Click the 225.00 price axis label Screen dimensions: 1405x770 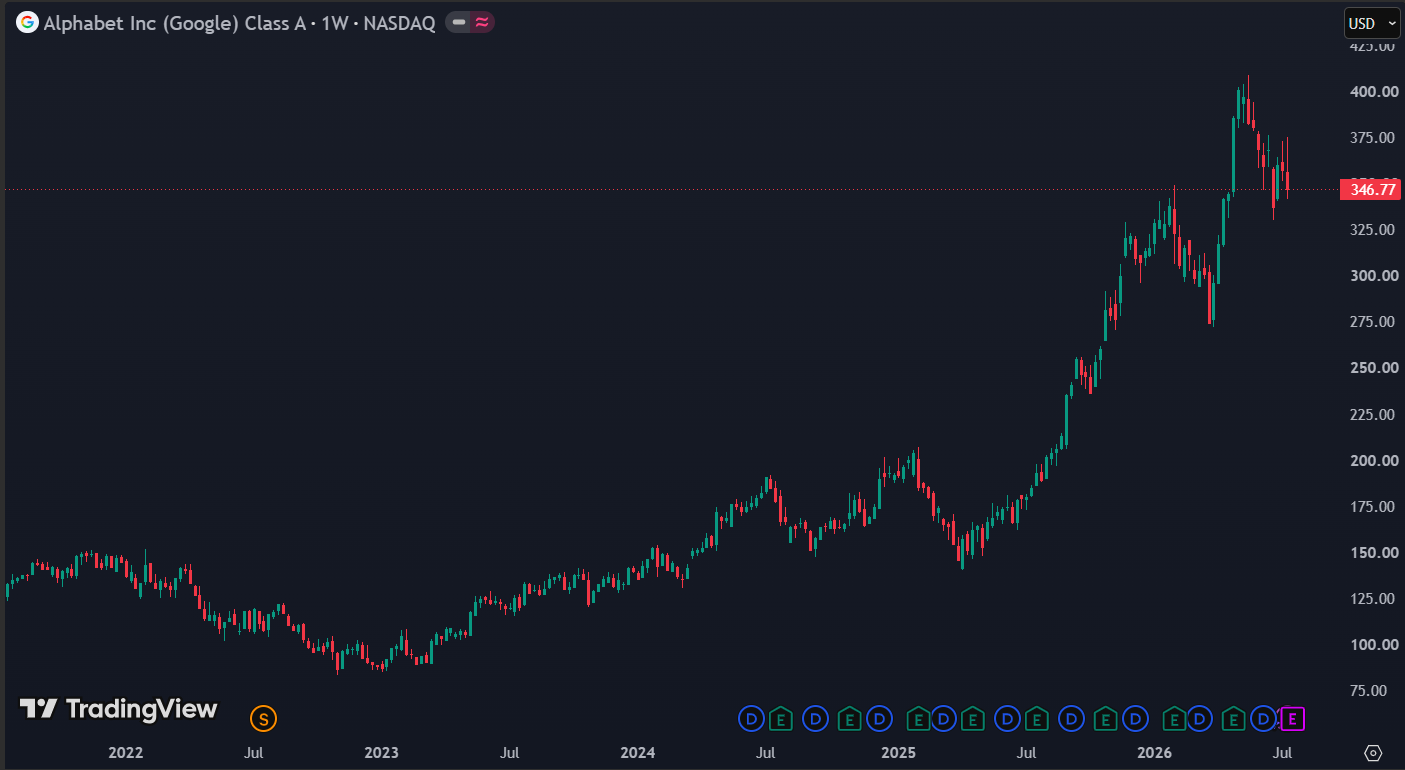tap(1374, 414)
